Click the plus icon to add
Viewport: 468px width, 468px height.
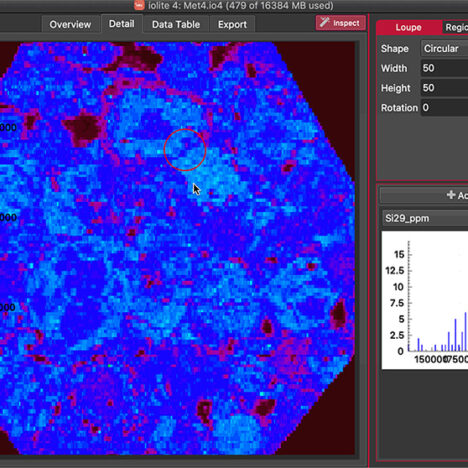[451, 195]
